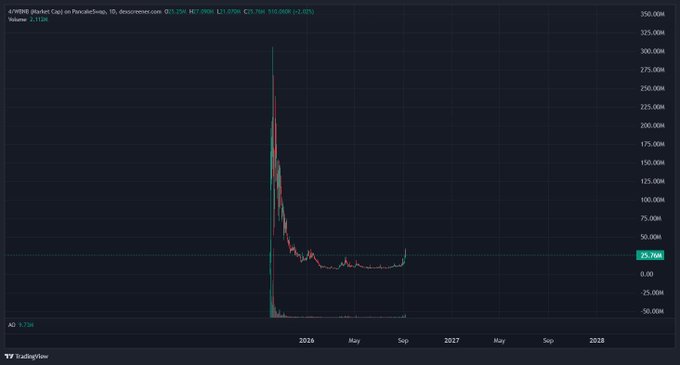This screenshot has height=365, width=680.
Task: Click the volume value 2.112M
Action: tap(39, 20)
